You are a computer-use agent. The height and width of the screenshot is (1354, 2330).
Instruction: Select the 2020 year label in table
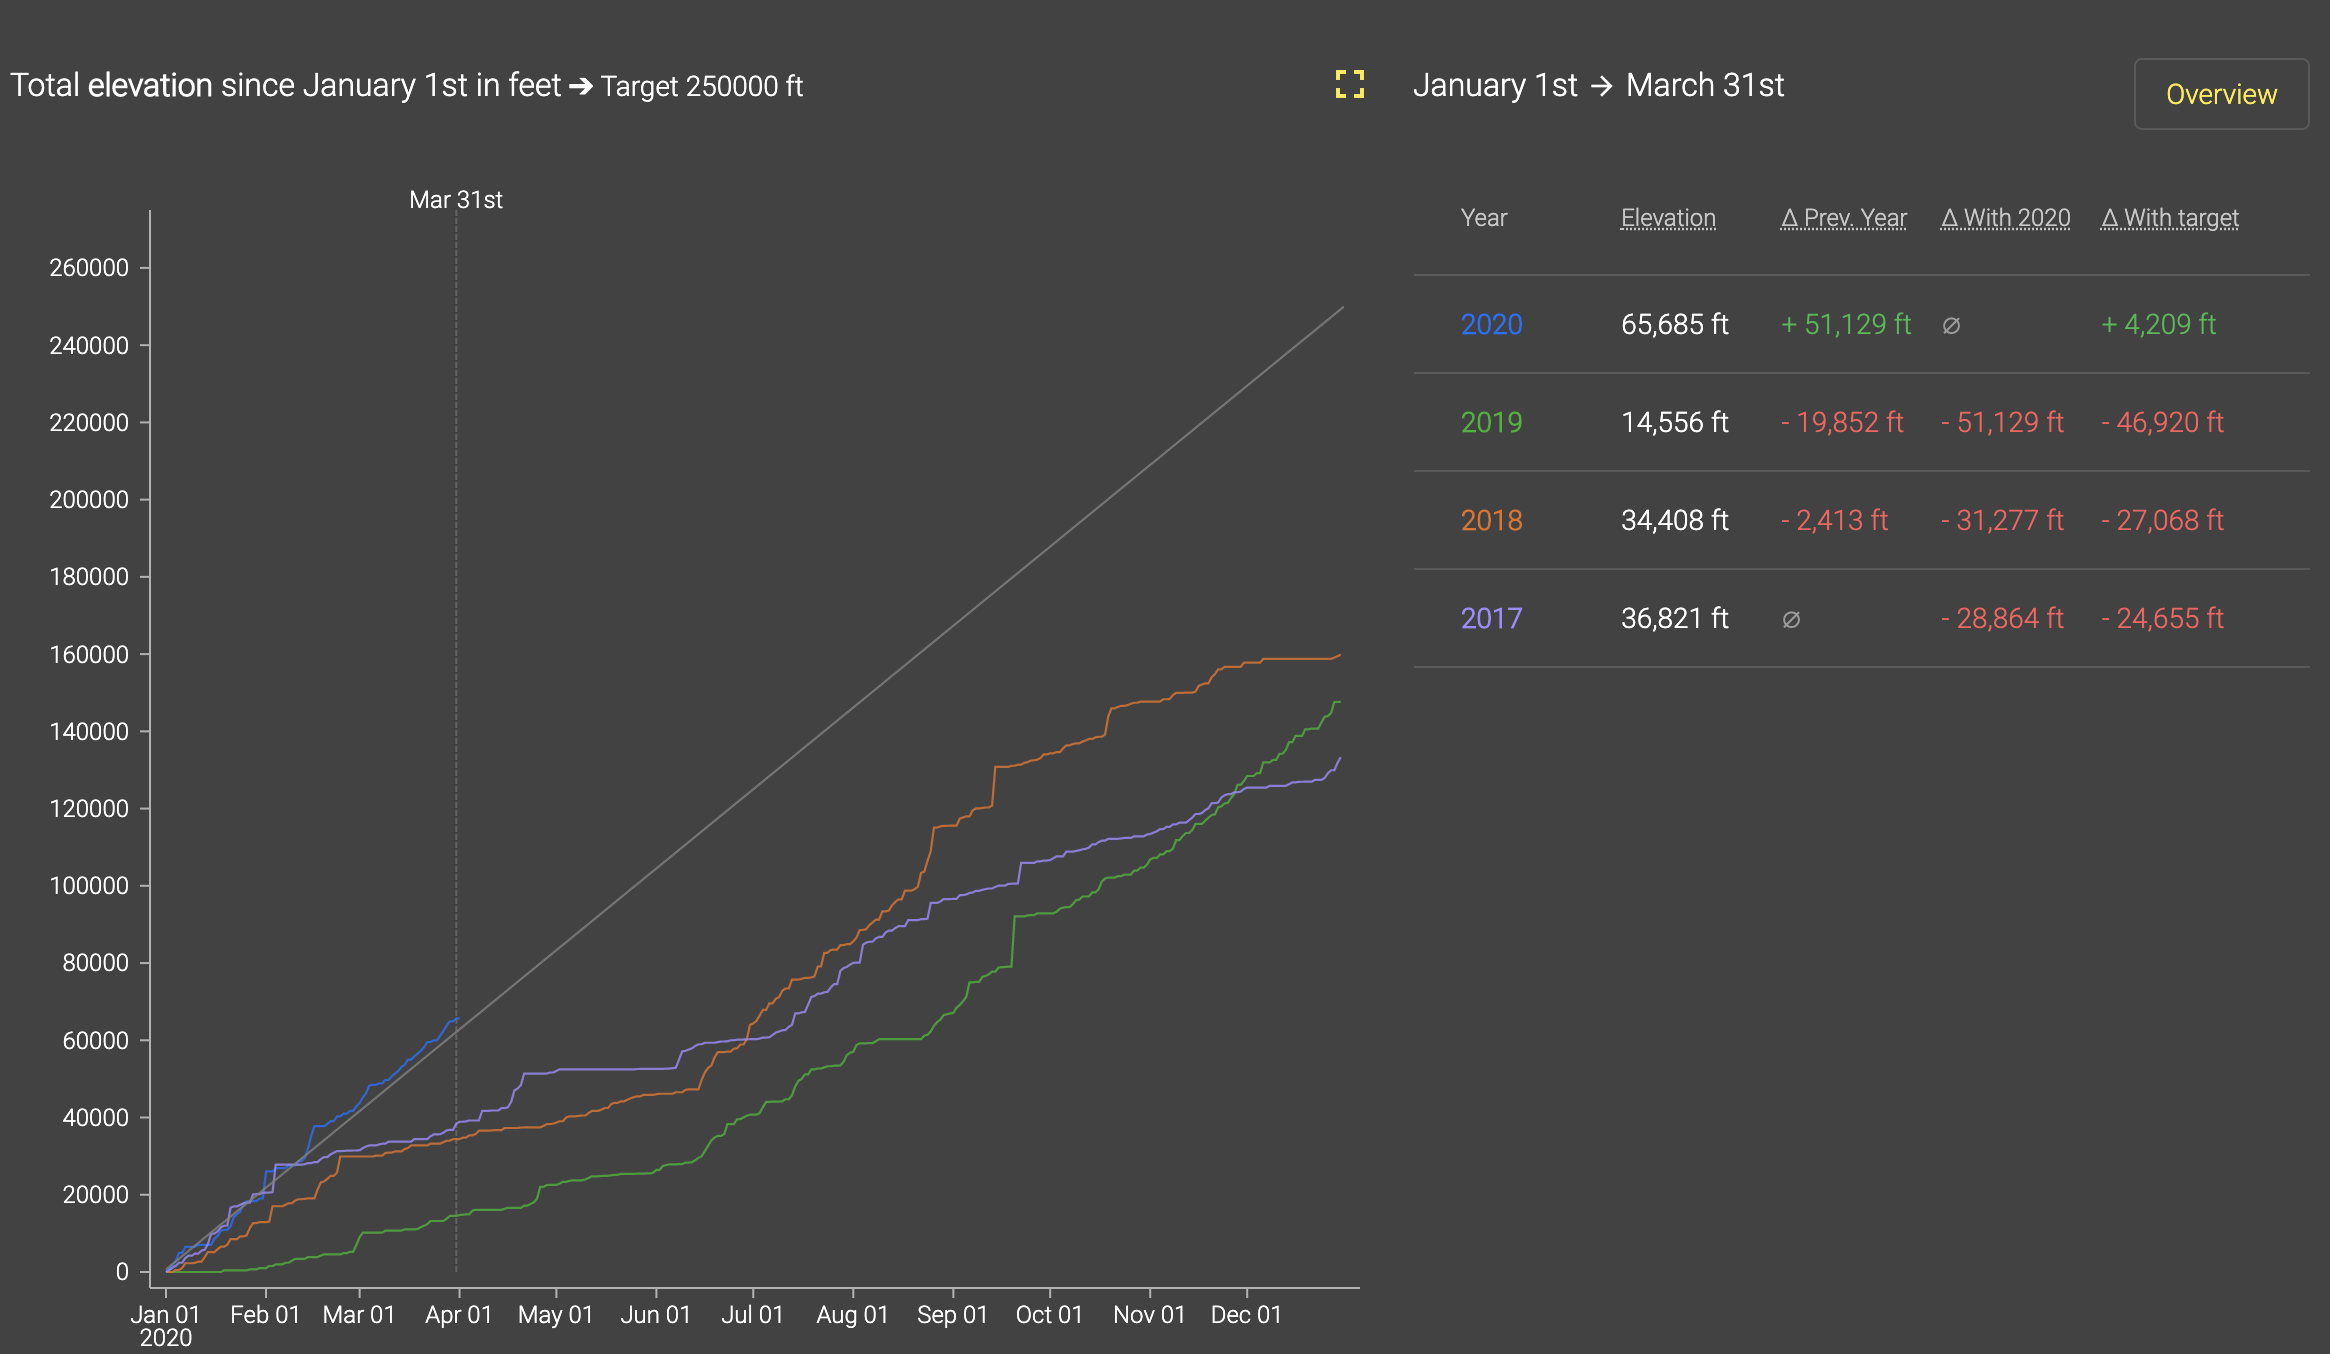click(x=1491, y=324)
